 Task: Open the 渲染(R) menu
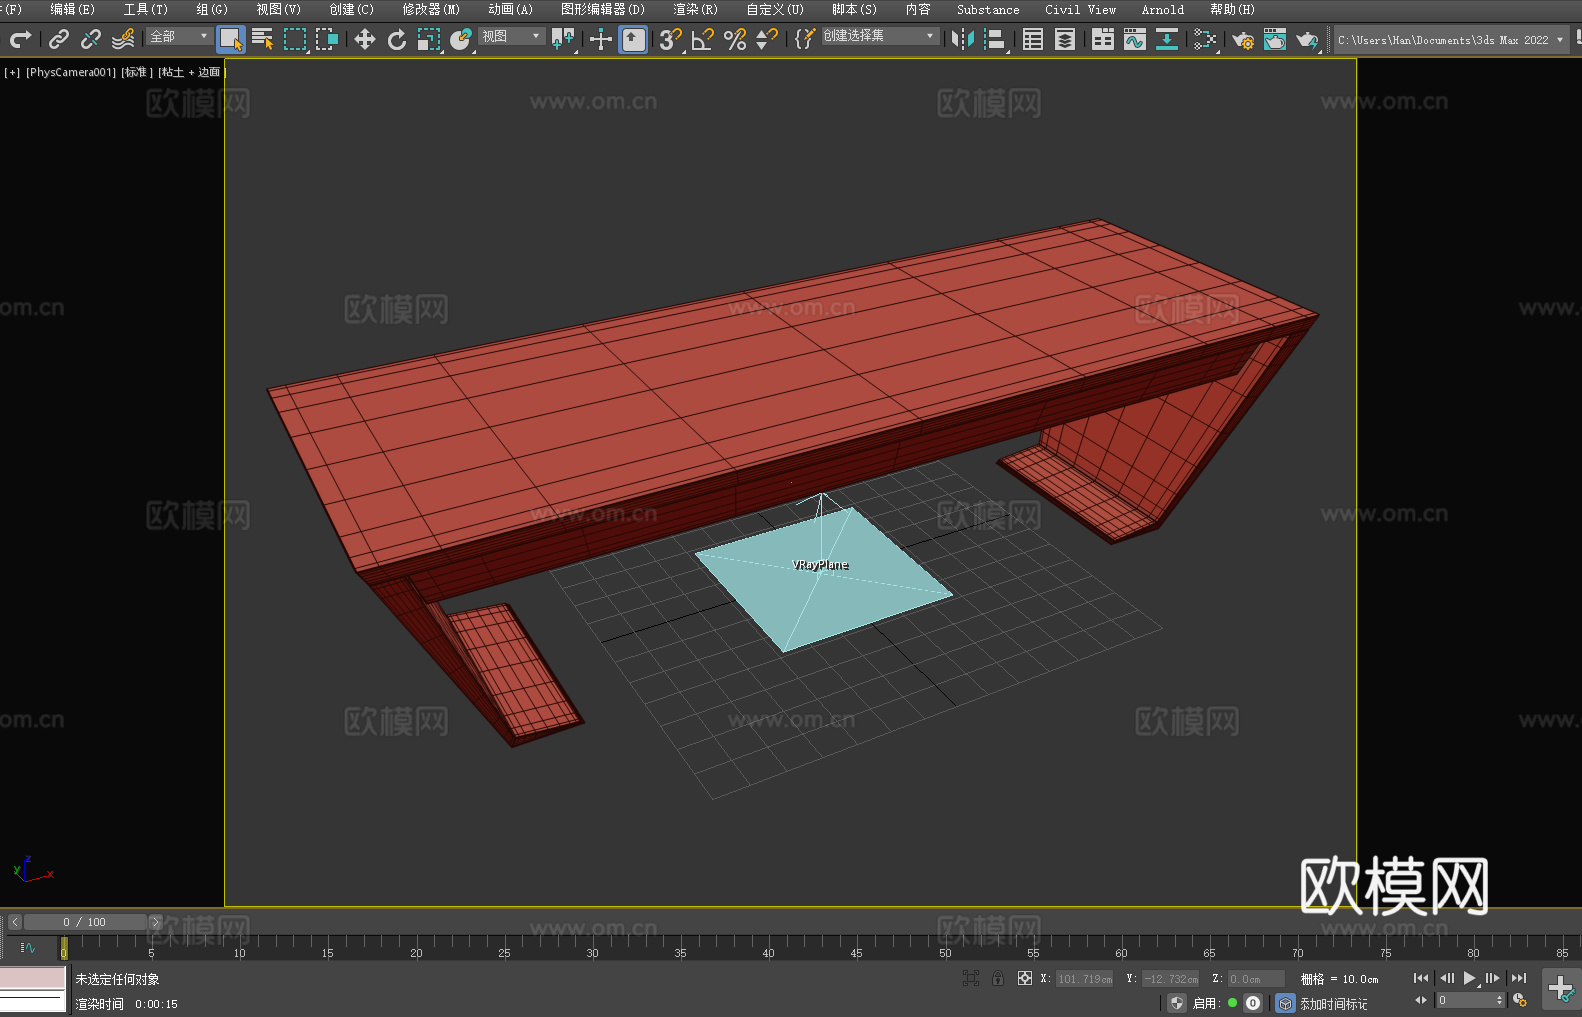tap(695, 10)
